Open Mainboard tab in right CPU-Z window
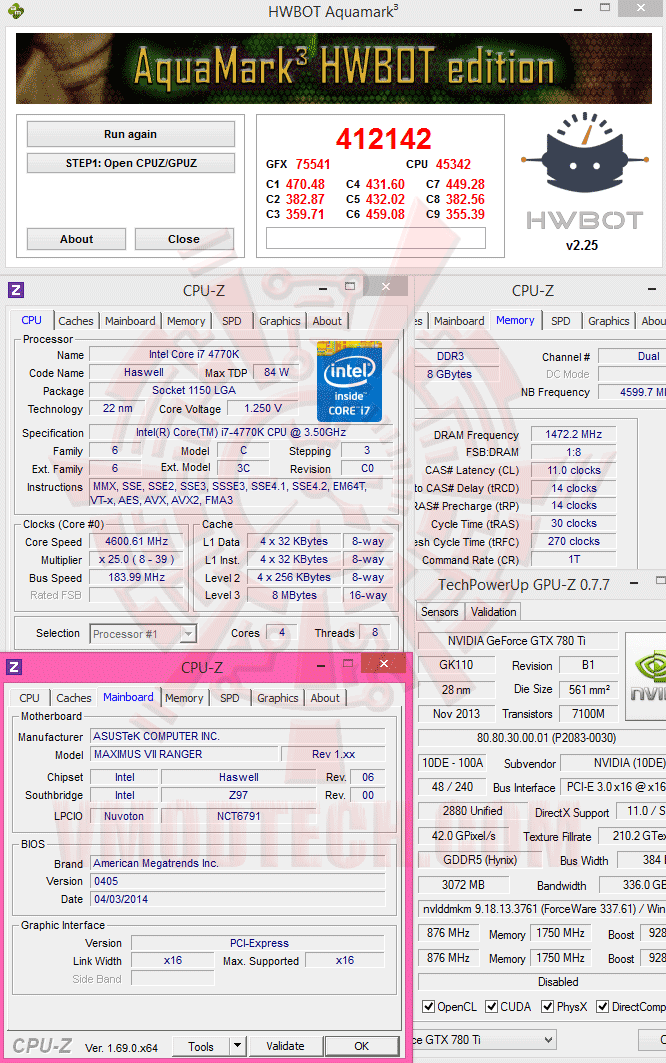The width and height of the screenshot is (666, 1063). [x=459, y=321]
